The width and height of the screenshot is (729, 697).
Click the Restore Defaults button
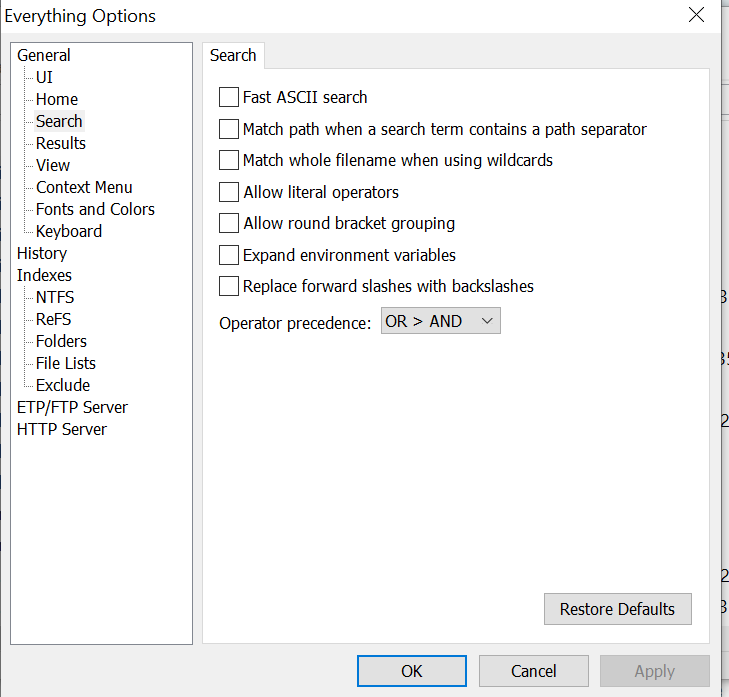click(617, 609)
